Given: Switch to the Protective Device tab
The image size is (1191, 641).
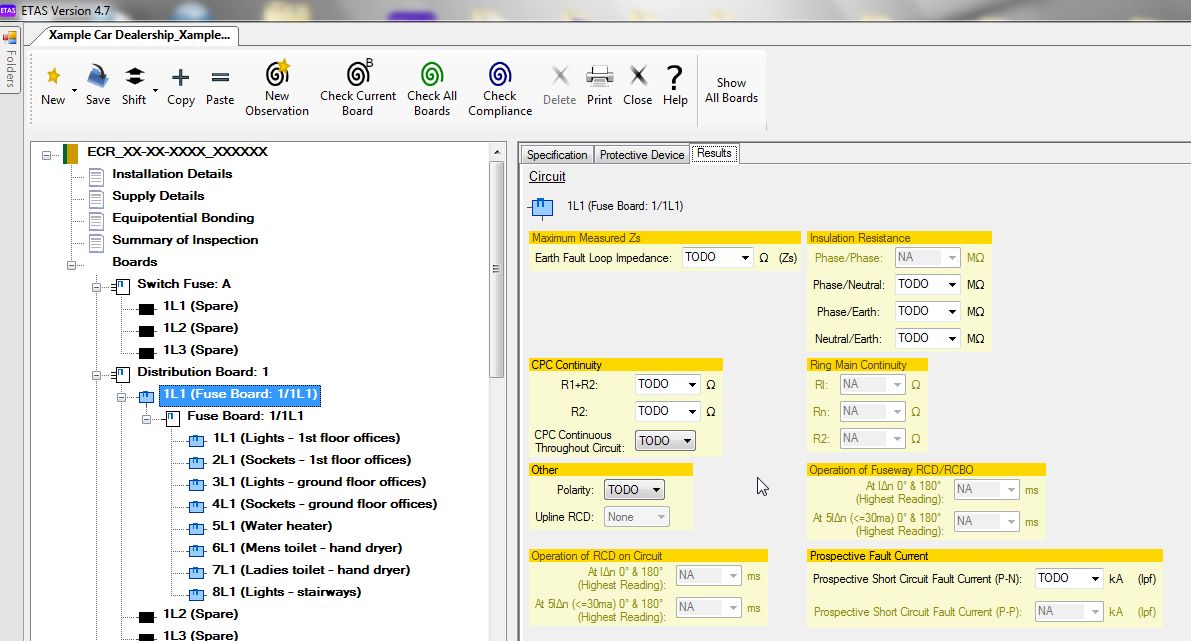Looking at the screenshot, I should (642, 155).
